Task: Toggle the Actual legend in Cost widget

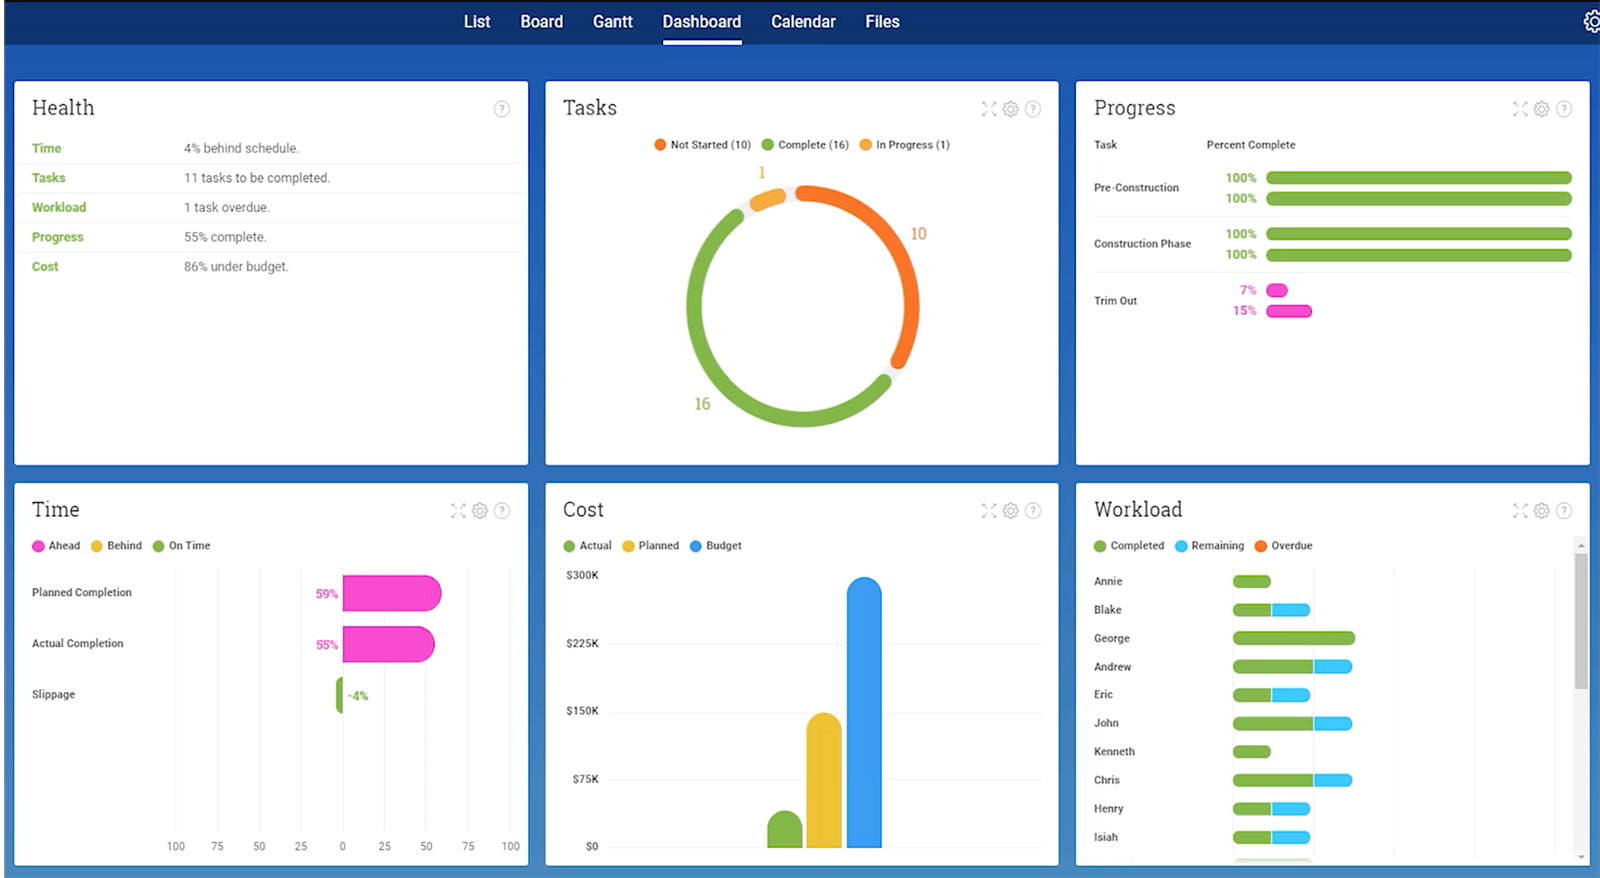Action: [587, 546]
